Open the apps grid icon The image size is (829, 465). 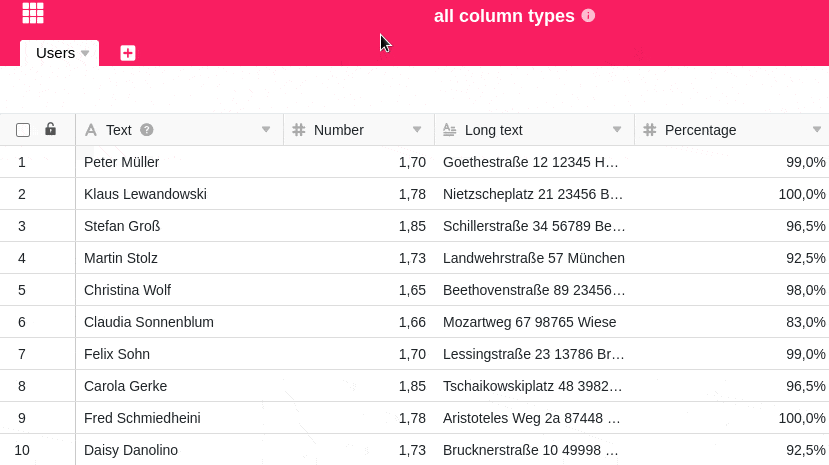(33, 13)
